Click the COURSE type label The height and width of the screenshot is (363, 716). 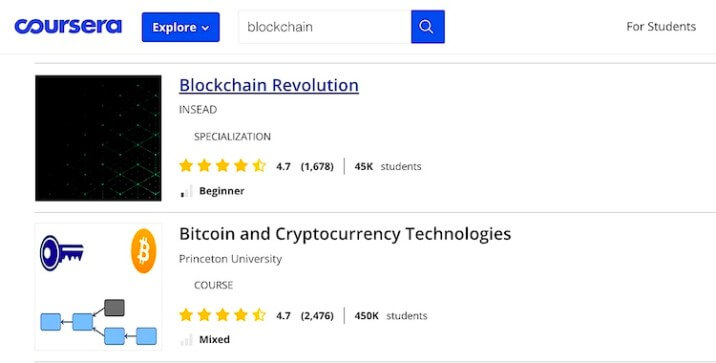(213, 285)
